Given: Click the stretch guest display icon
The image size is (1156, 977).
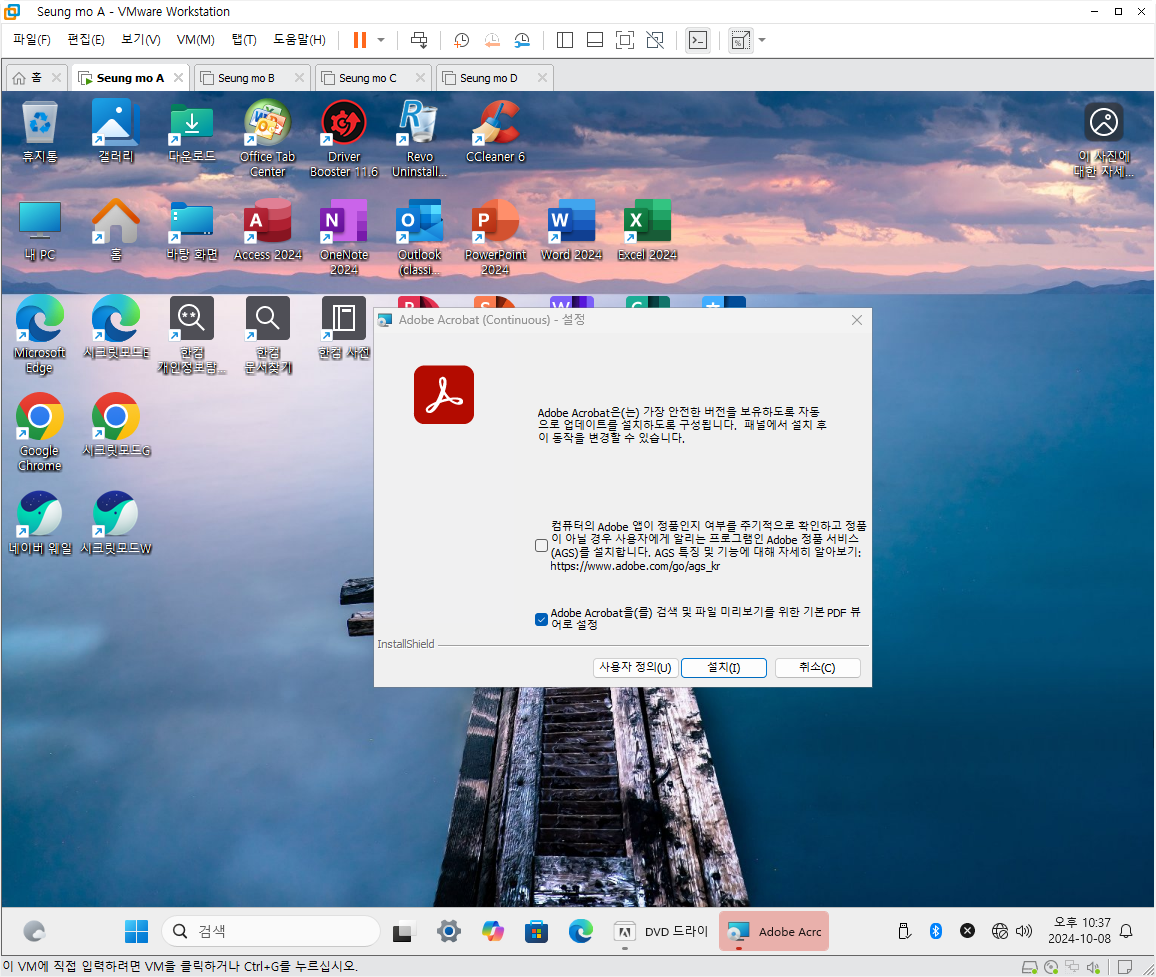Looking at the screenshot, I should pyautogui.click(x=740, y=40).
